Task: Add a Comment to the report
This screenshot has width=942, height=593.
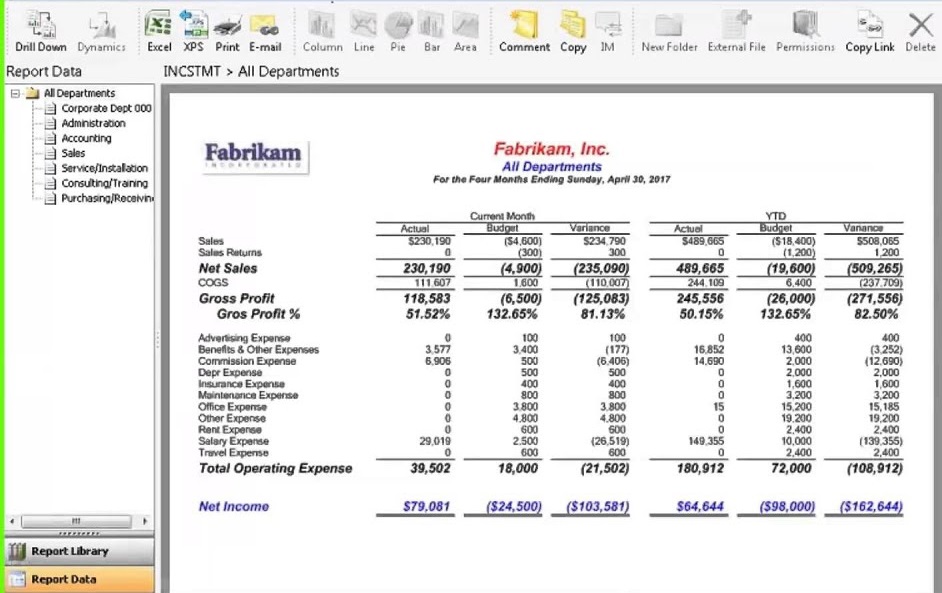Action: pos(524,31)
